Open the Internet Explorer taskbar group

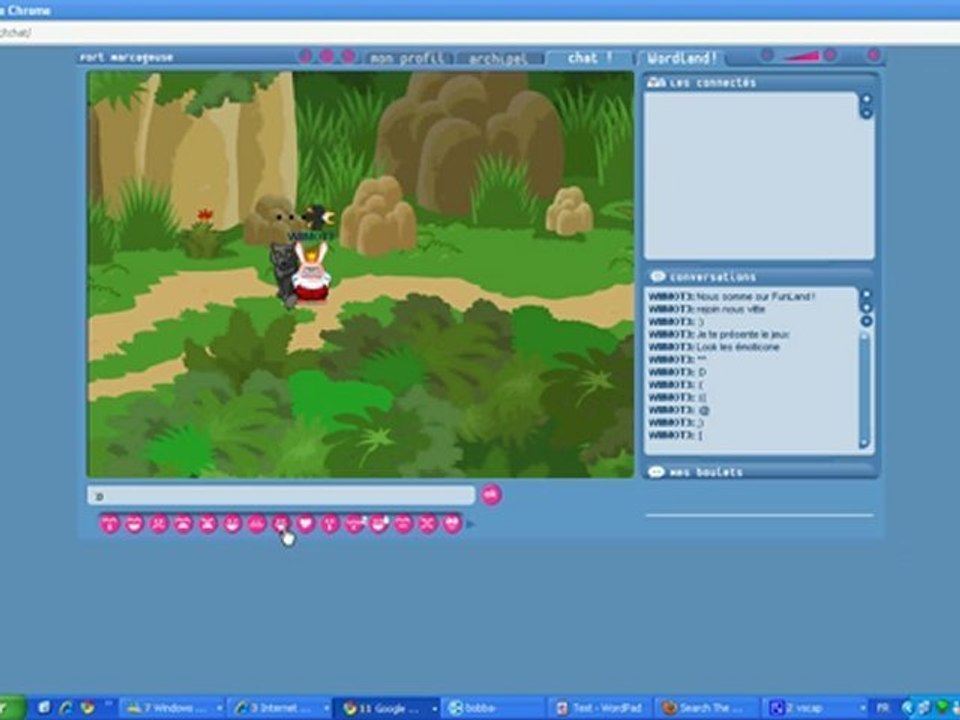click(x=279, y=708)
